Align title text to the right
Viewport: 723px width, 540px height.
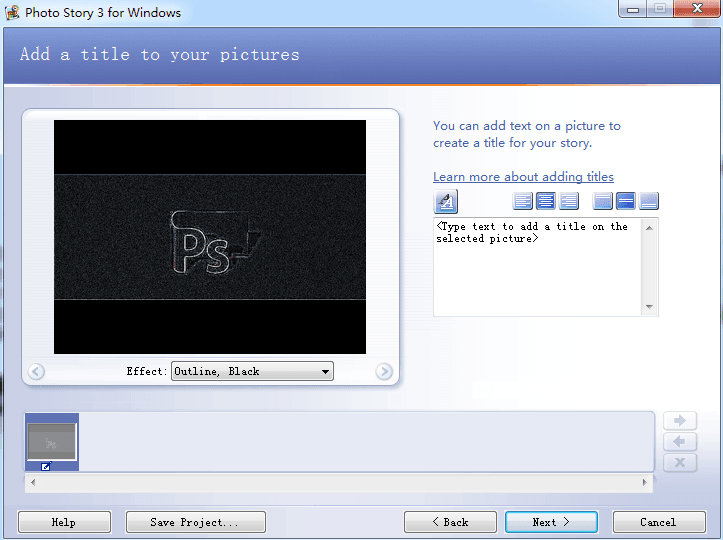pyautogui.click(x=569, y=201)
